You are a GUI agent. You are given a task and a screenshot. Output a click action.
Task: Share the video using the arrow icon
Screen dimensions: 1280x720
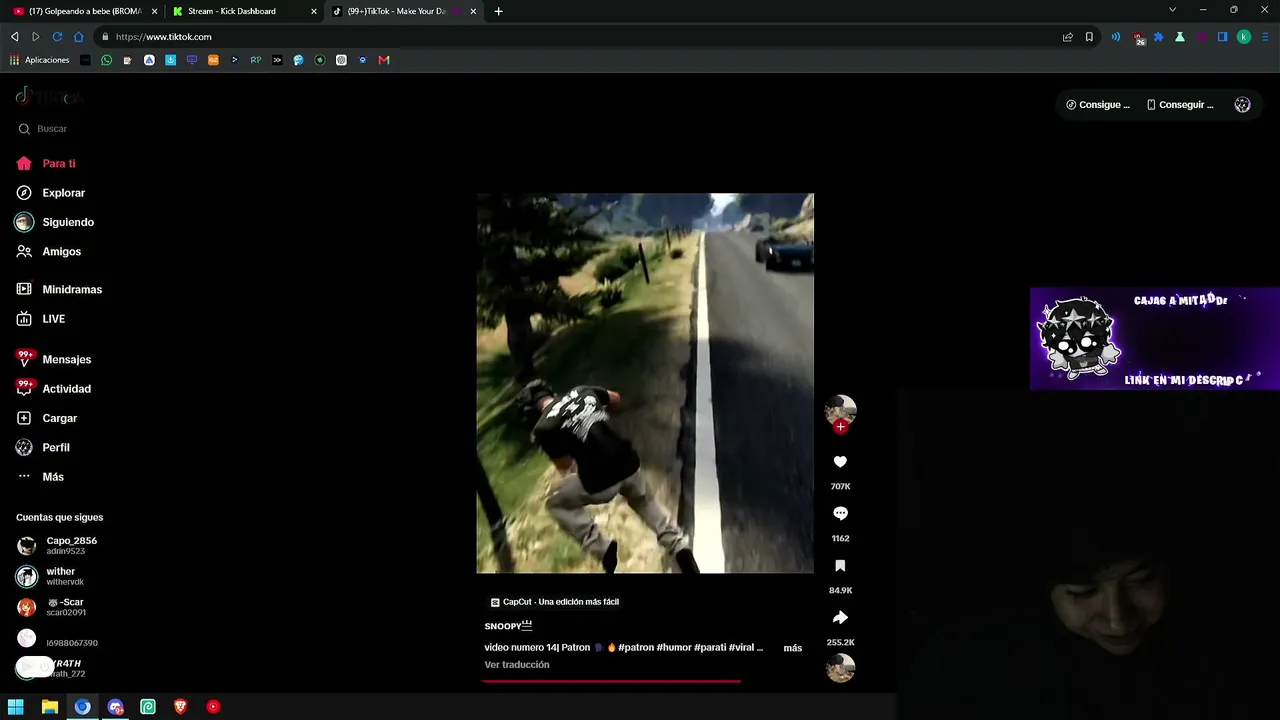840,618
